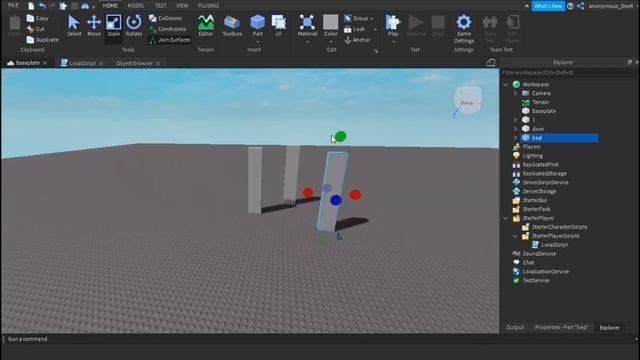This screenshot has height=360, width=640.
Task: Close the Baseplate tab
Action: click(x=45, y=63)
